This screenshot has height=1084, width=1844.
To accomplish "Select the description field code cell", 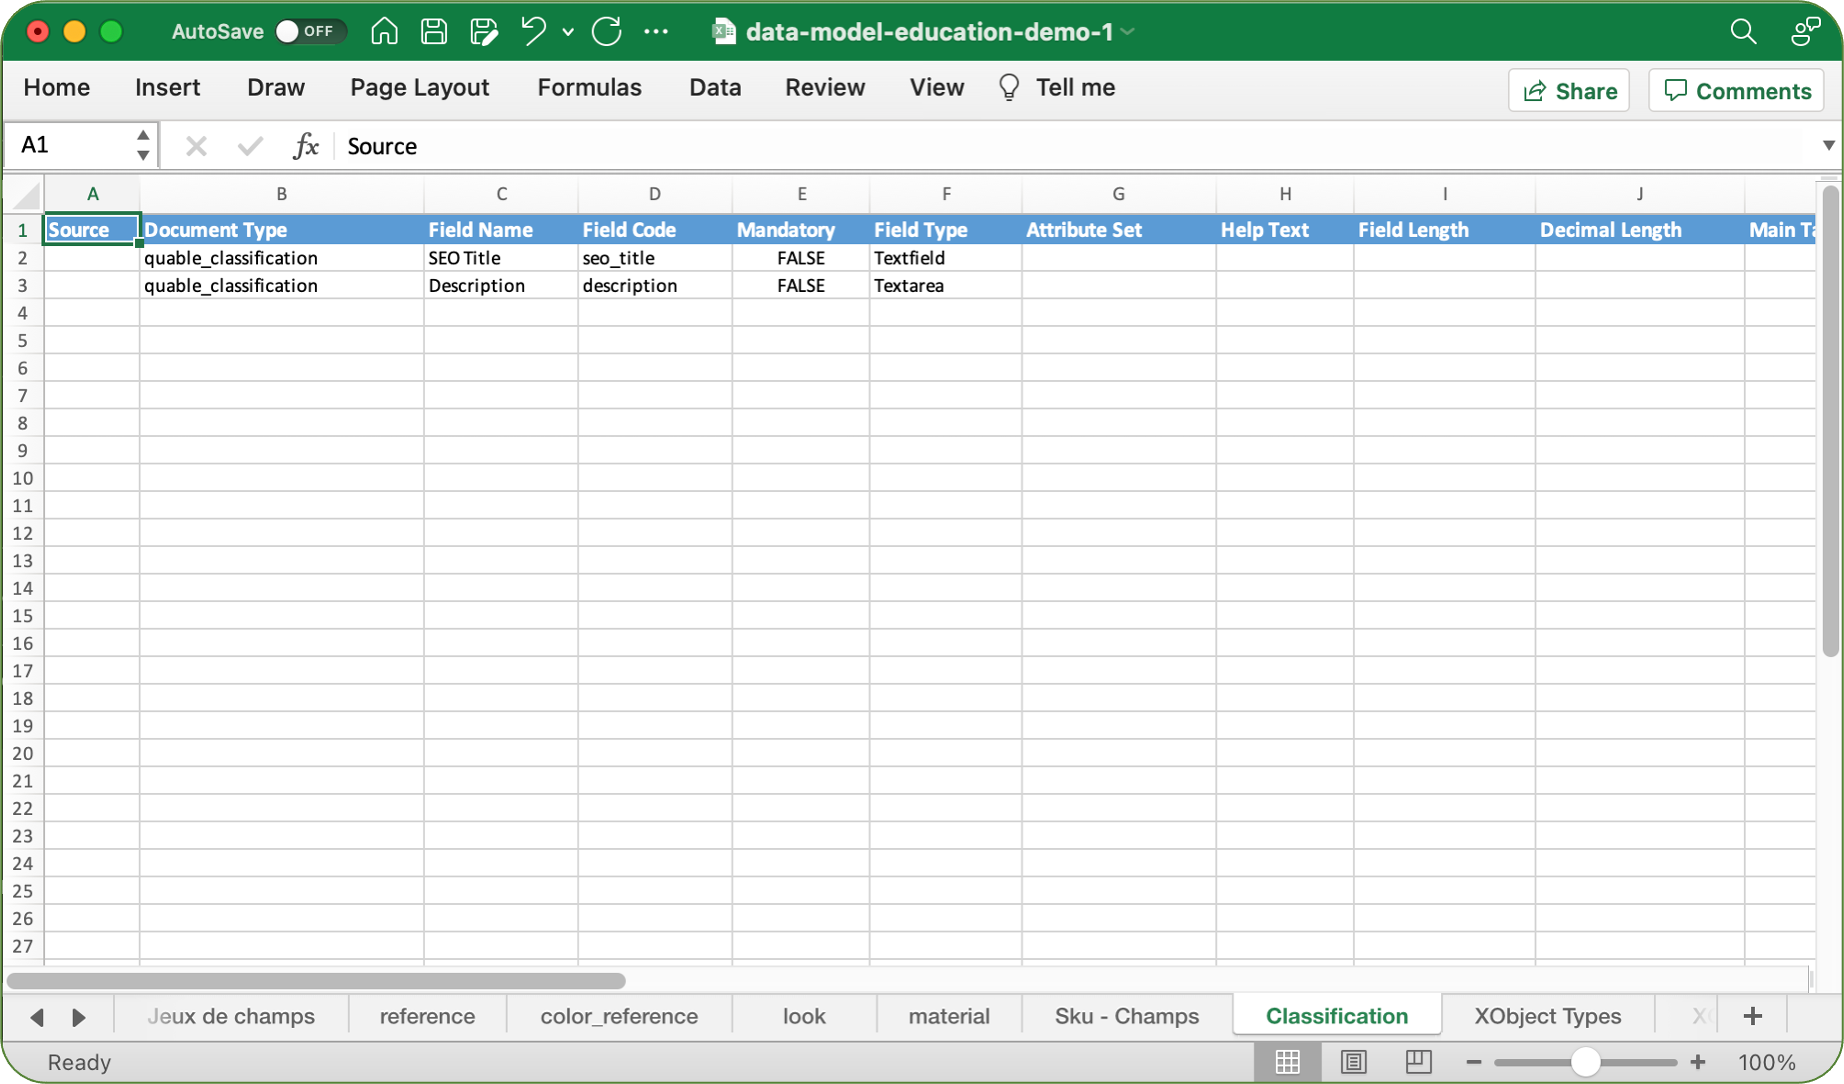I will pyautogui.click(x=654, y=286).
